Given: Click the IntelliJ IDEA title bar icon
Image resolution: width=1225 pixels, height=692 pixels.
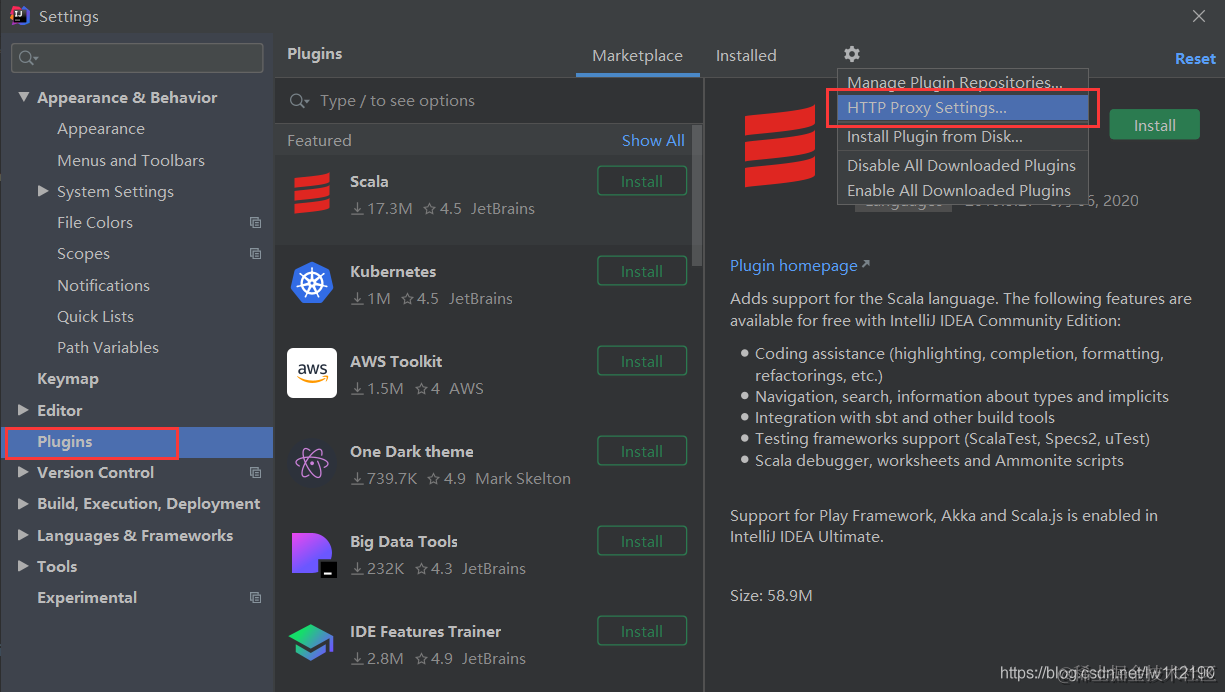Looking at the screenshot, I should pos(19,16).
